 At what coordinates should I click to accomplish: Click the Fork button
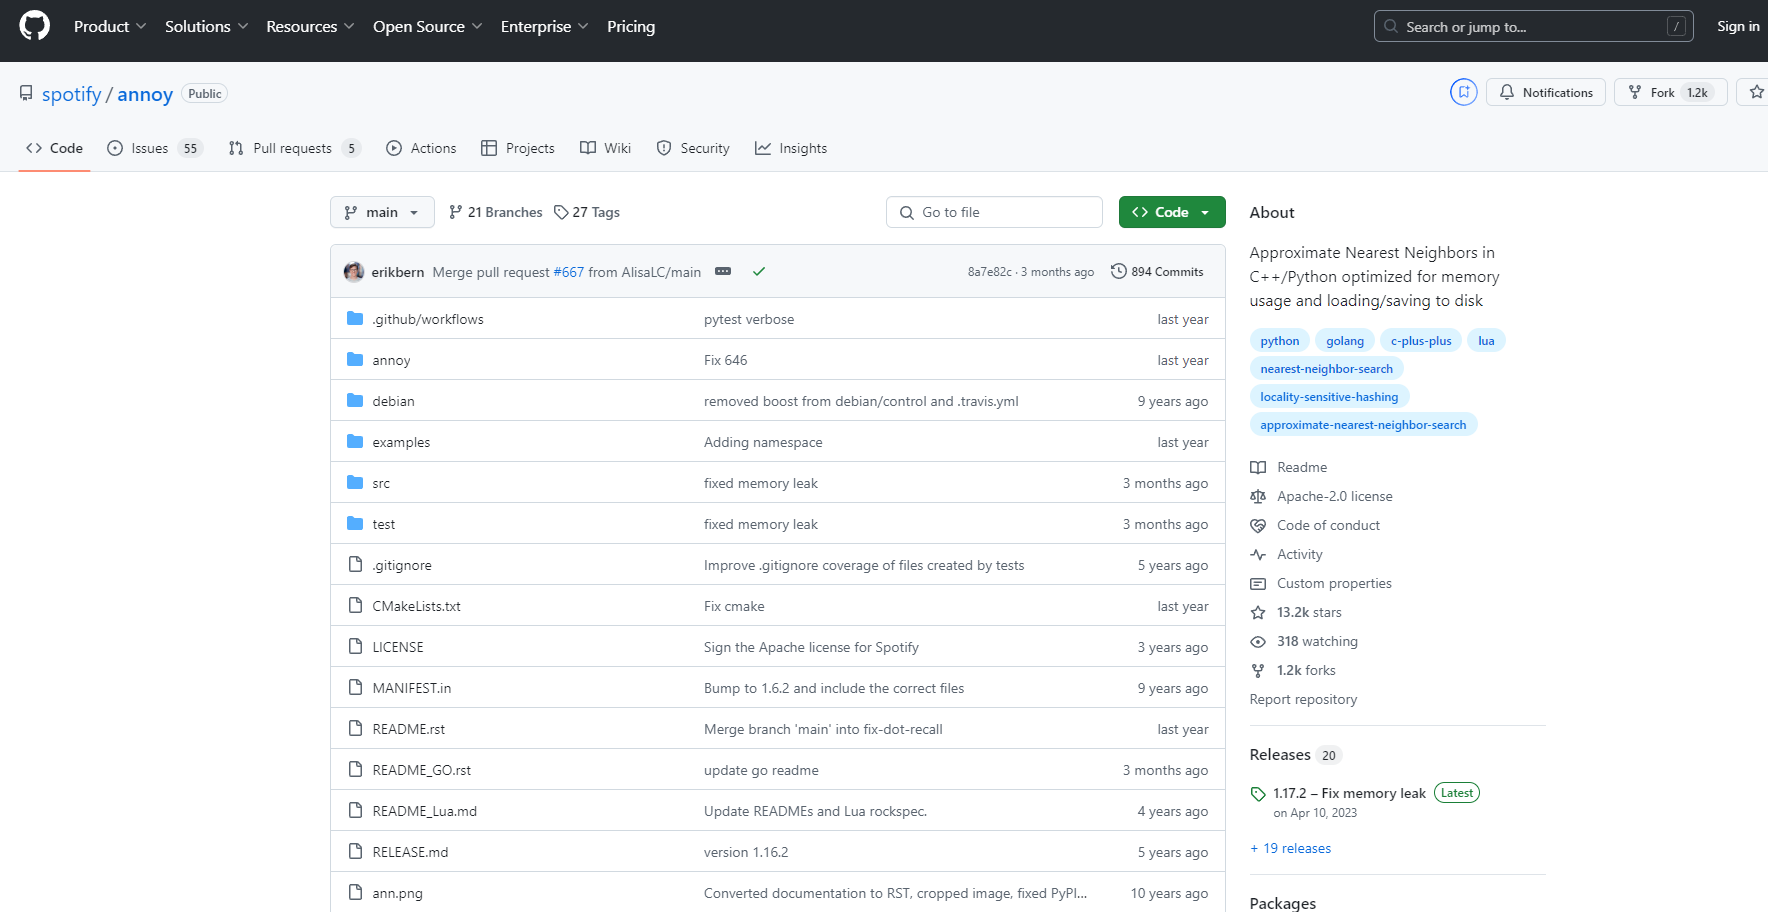point(1670,92)
